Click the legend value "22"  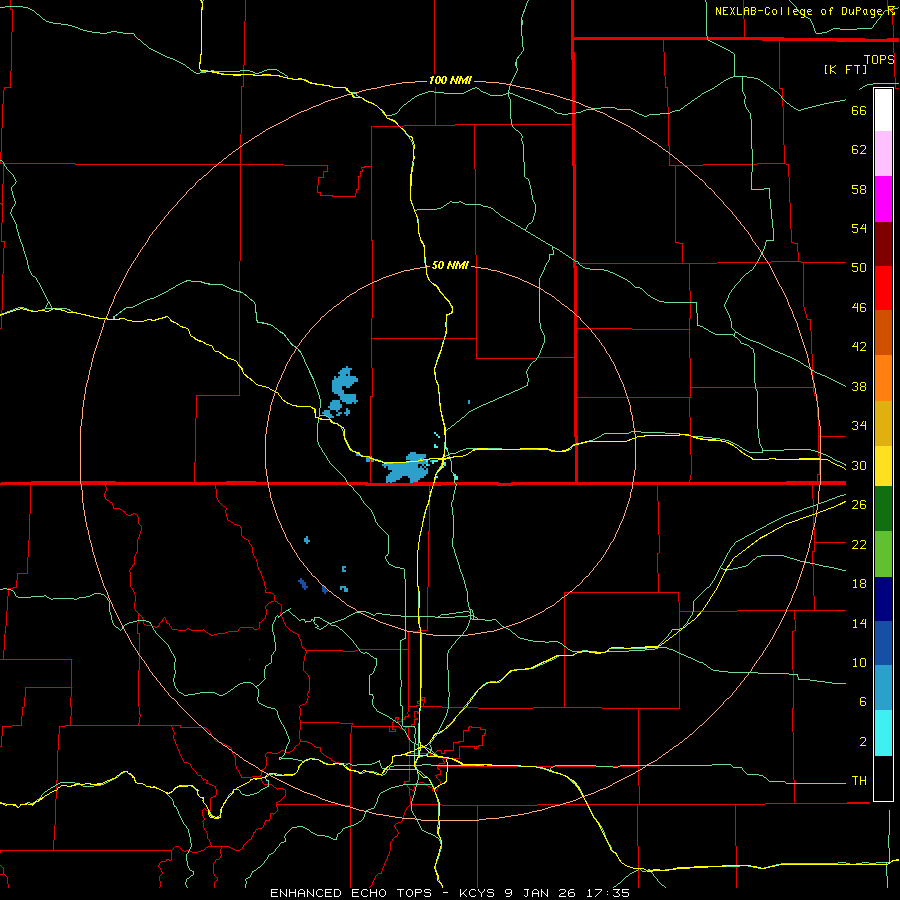[x=859, y=544]
